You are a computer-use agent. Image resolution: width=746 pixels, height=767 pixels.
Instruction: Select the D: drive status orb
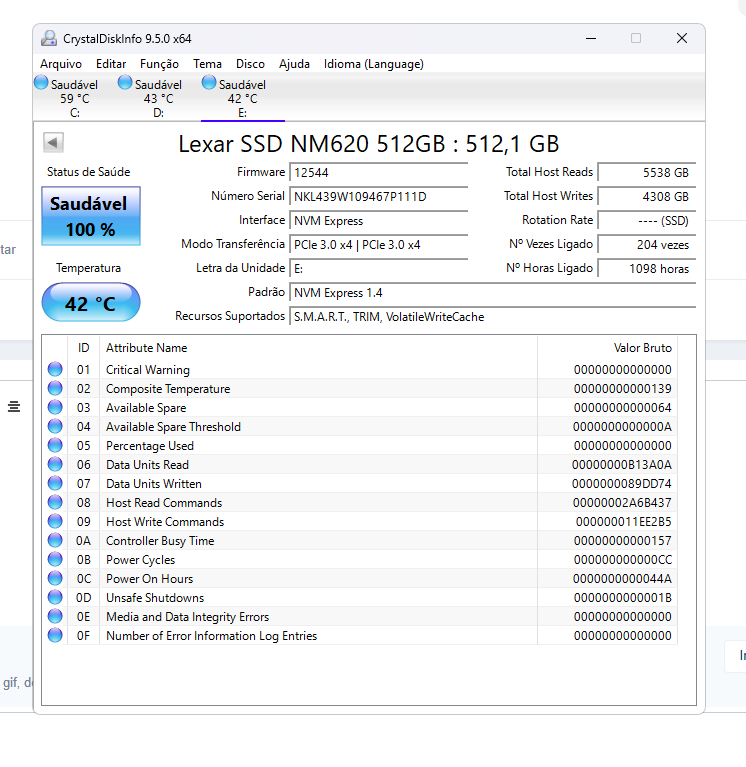tap(125, 83)
